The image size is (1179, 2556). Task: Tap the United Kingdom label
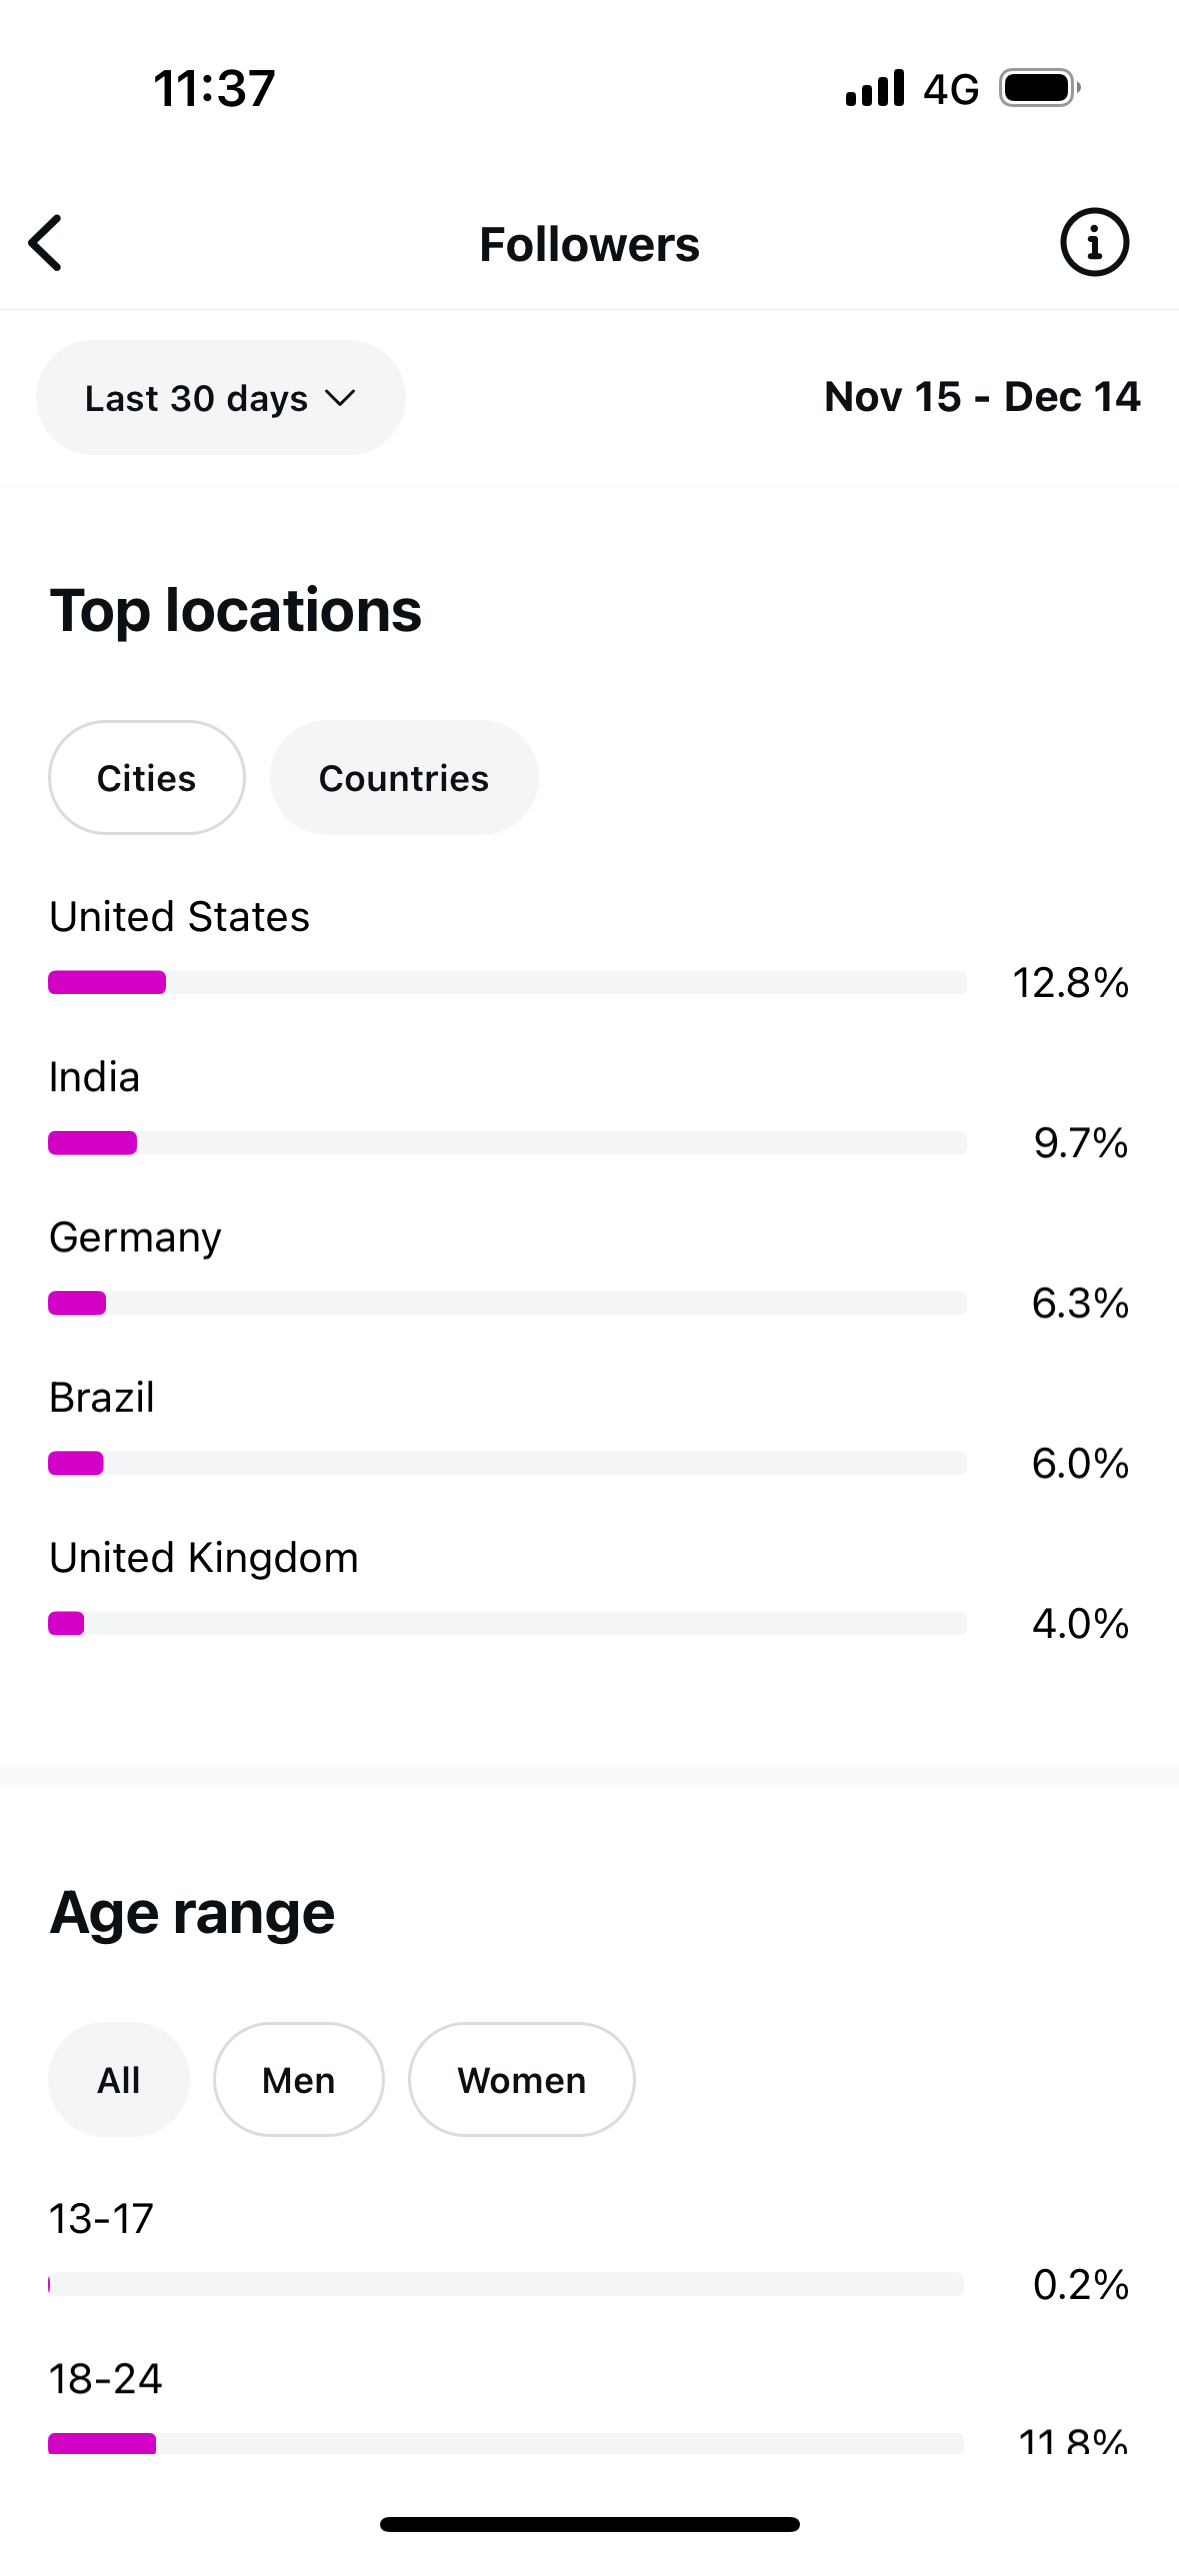click(x=204, y=1558)
